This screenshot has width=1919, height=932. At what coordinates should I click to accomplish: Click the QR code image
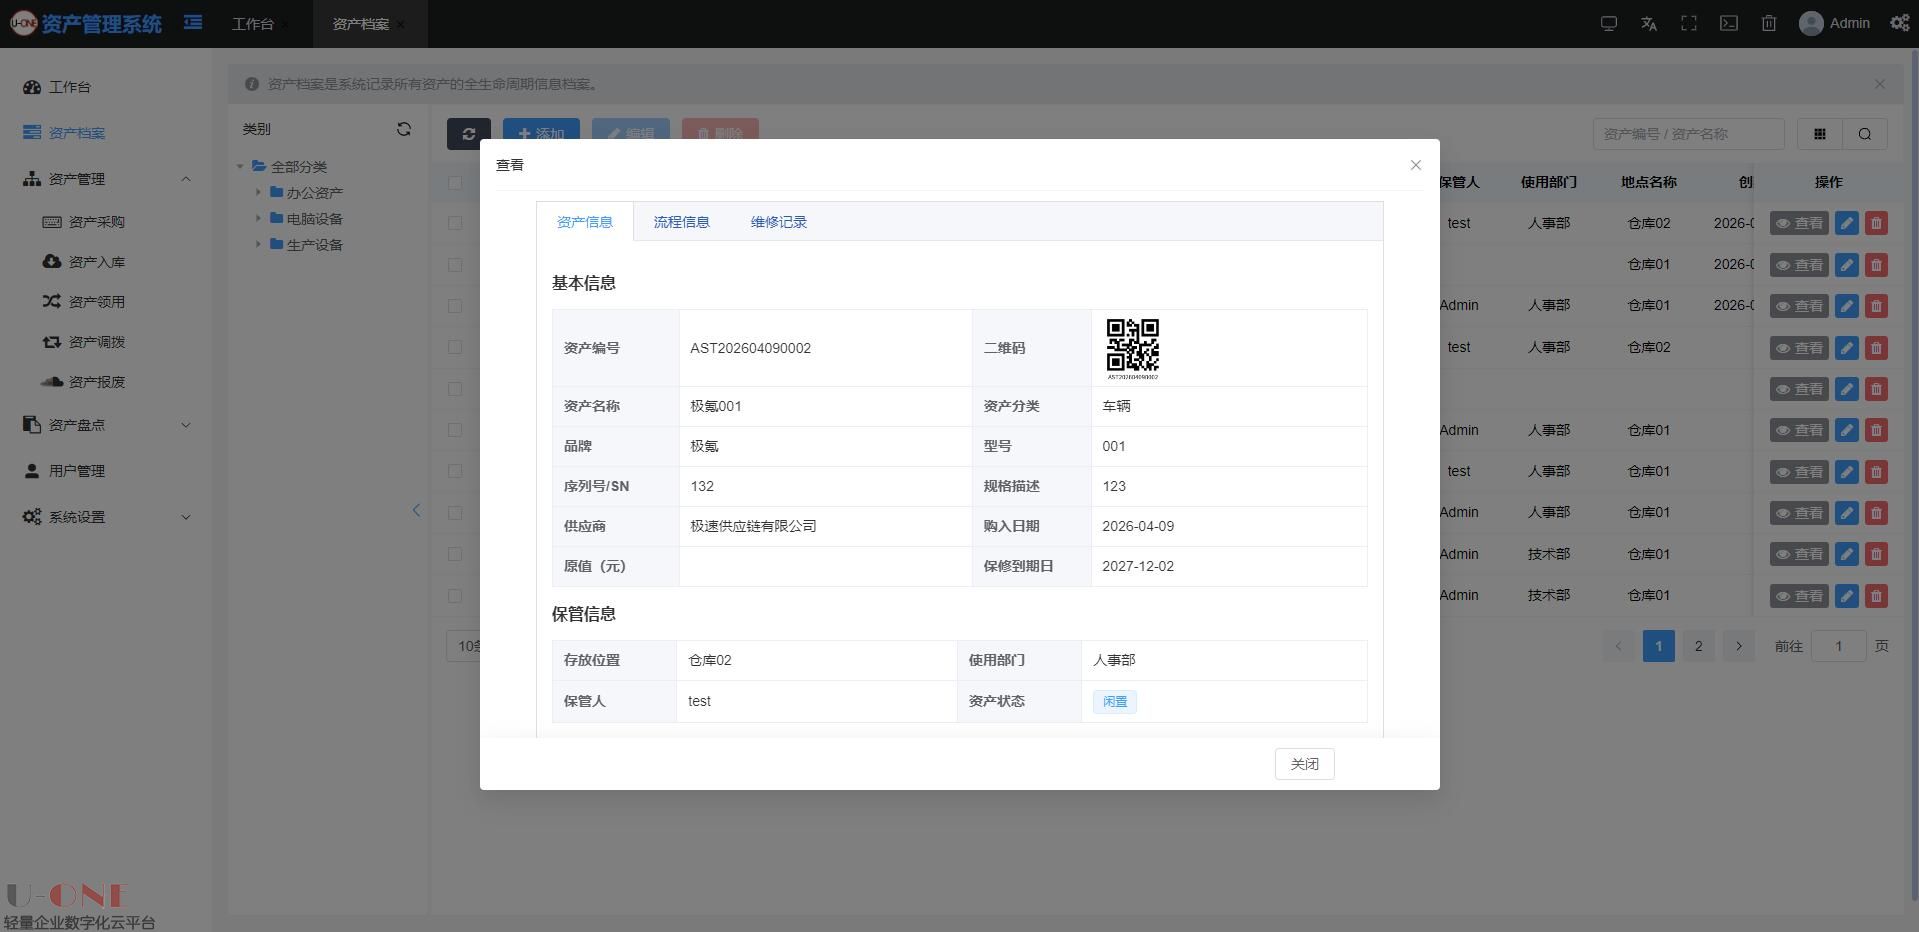pos(1132,346)
